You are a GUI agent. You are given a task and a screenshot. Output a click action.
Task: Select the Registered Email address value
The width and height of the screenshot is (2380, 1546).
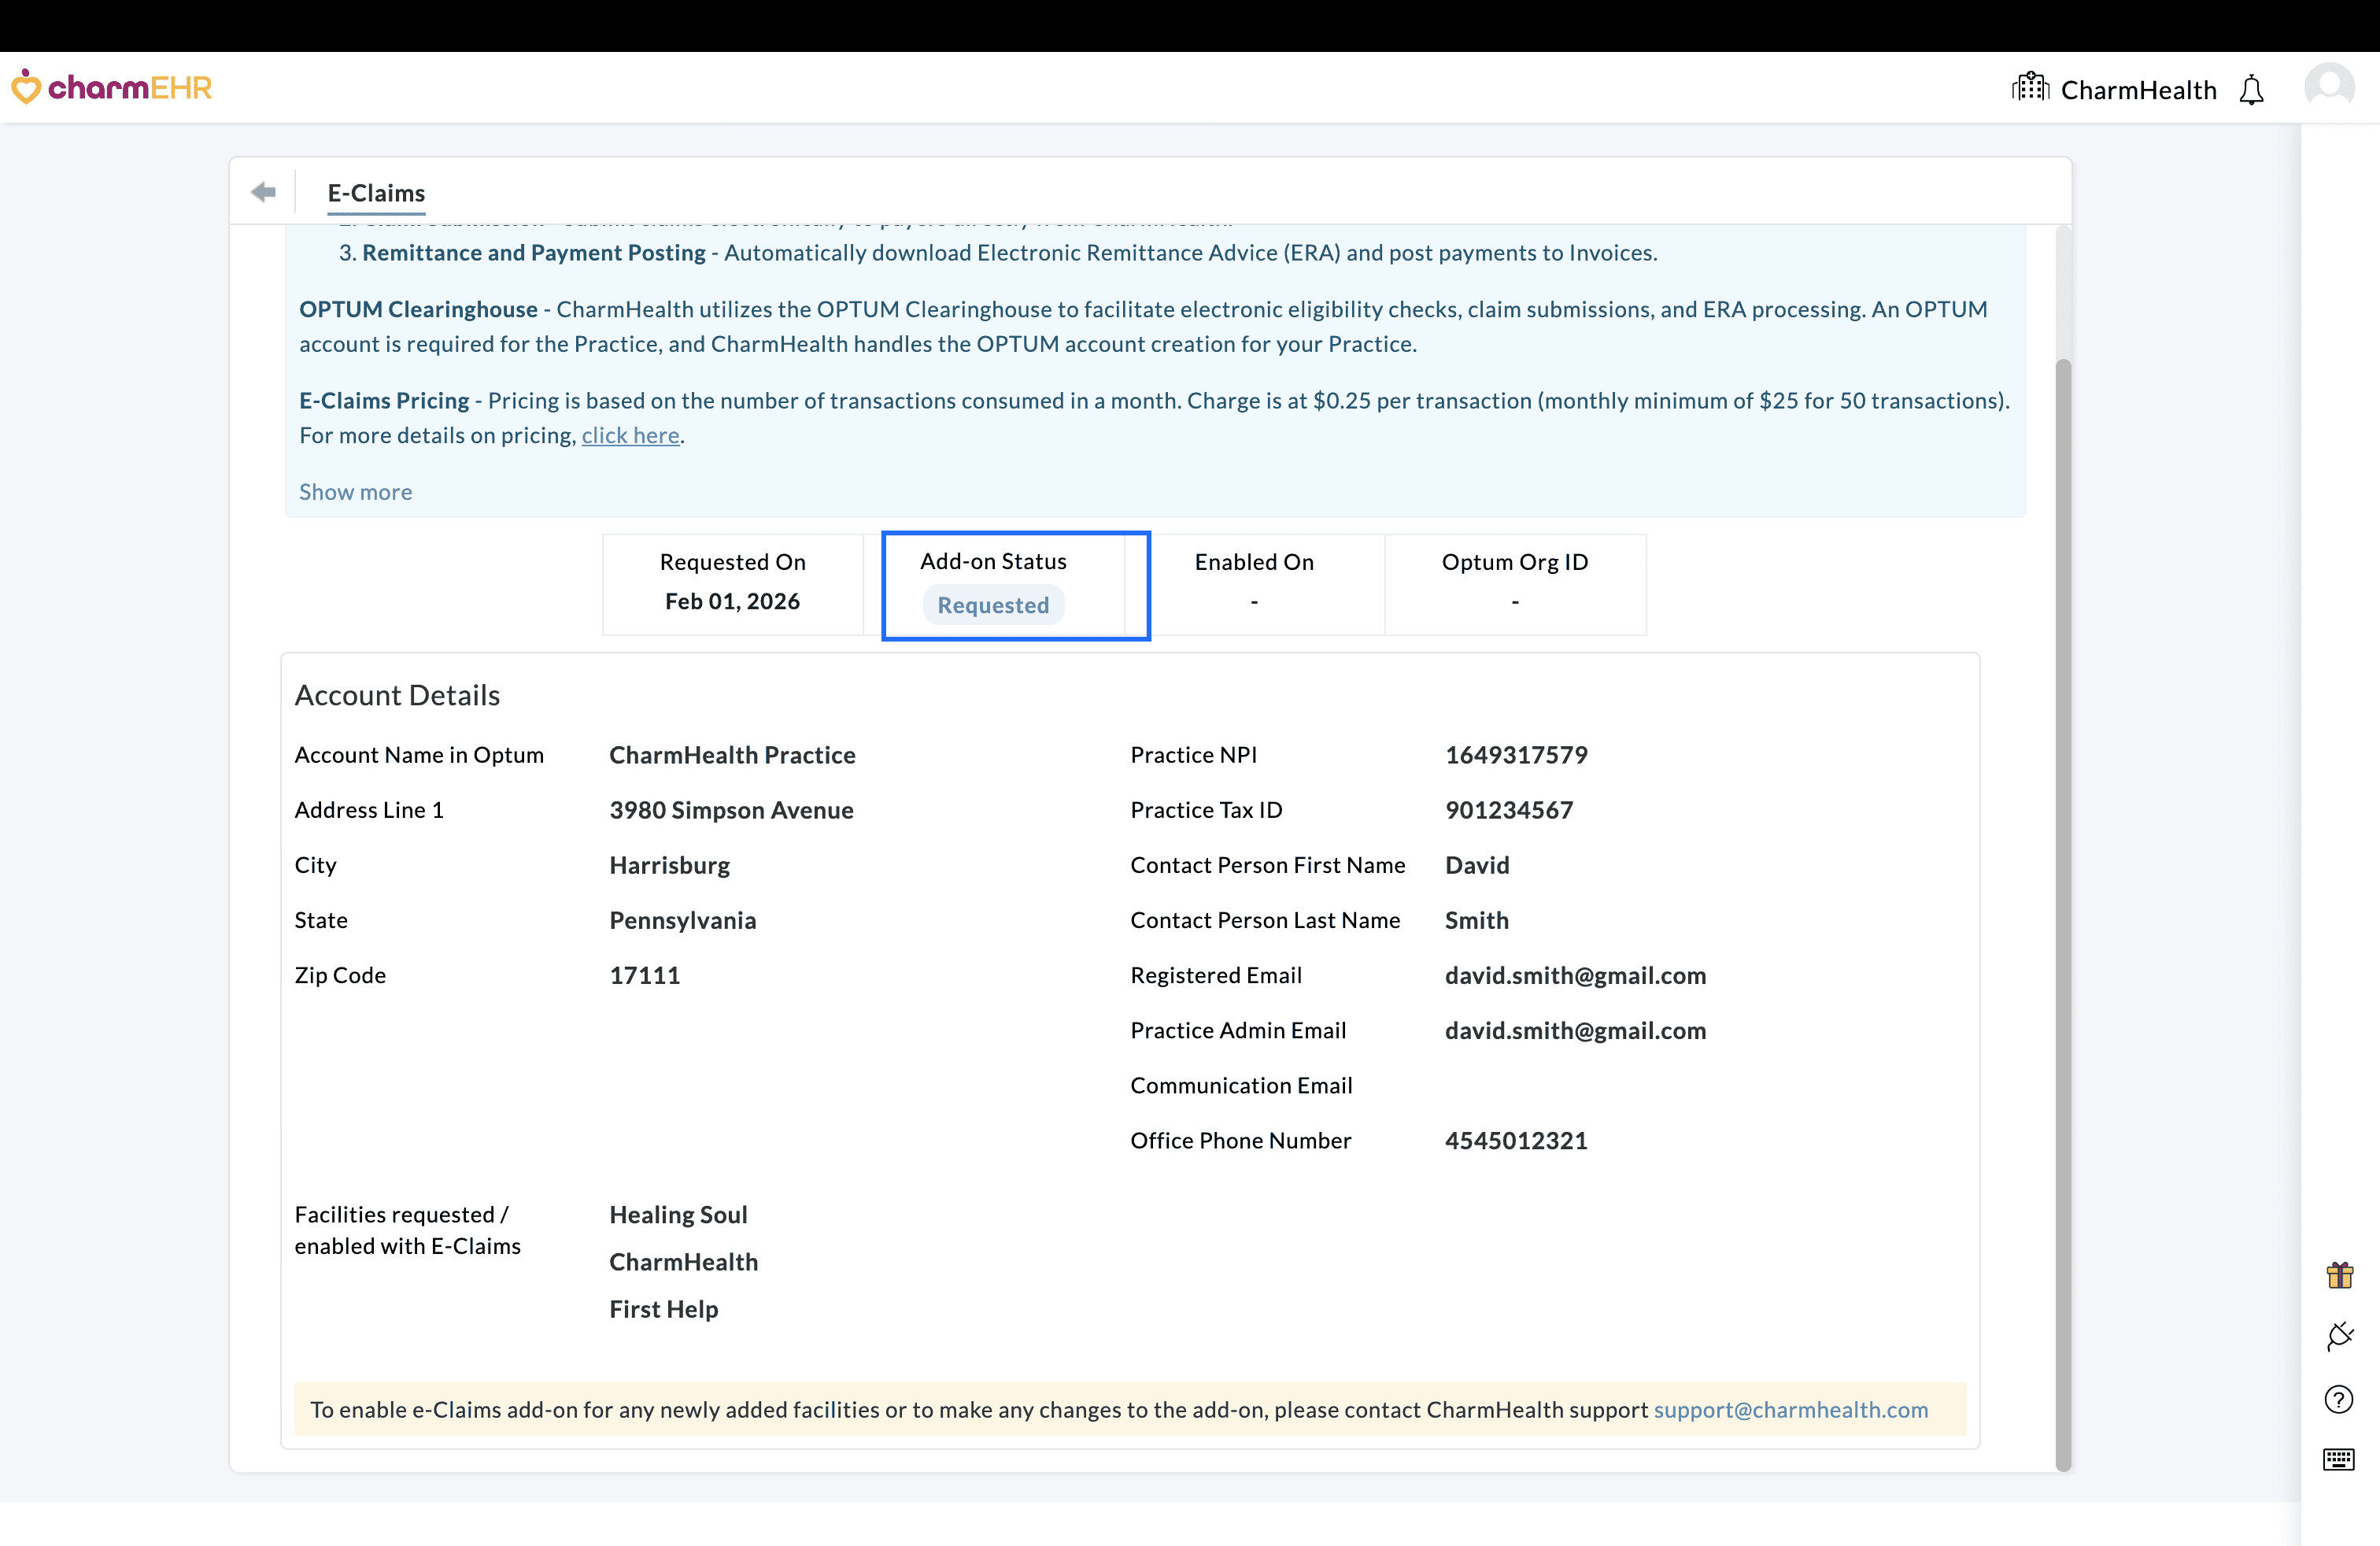1575,975
